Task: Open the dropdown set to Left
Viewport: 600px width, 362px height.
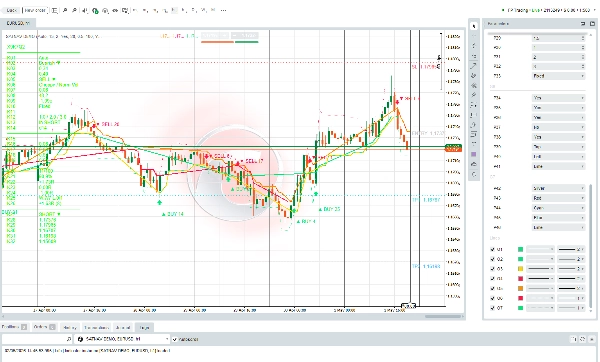Action: point(559,157)
